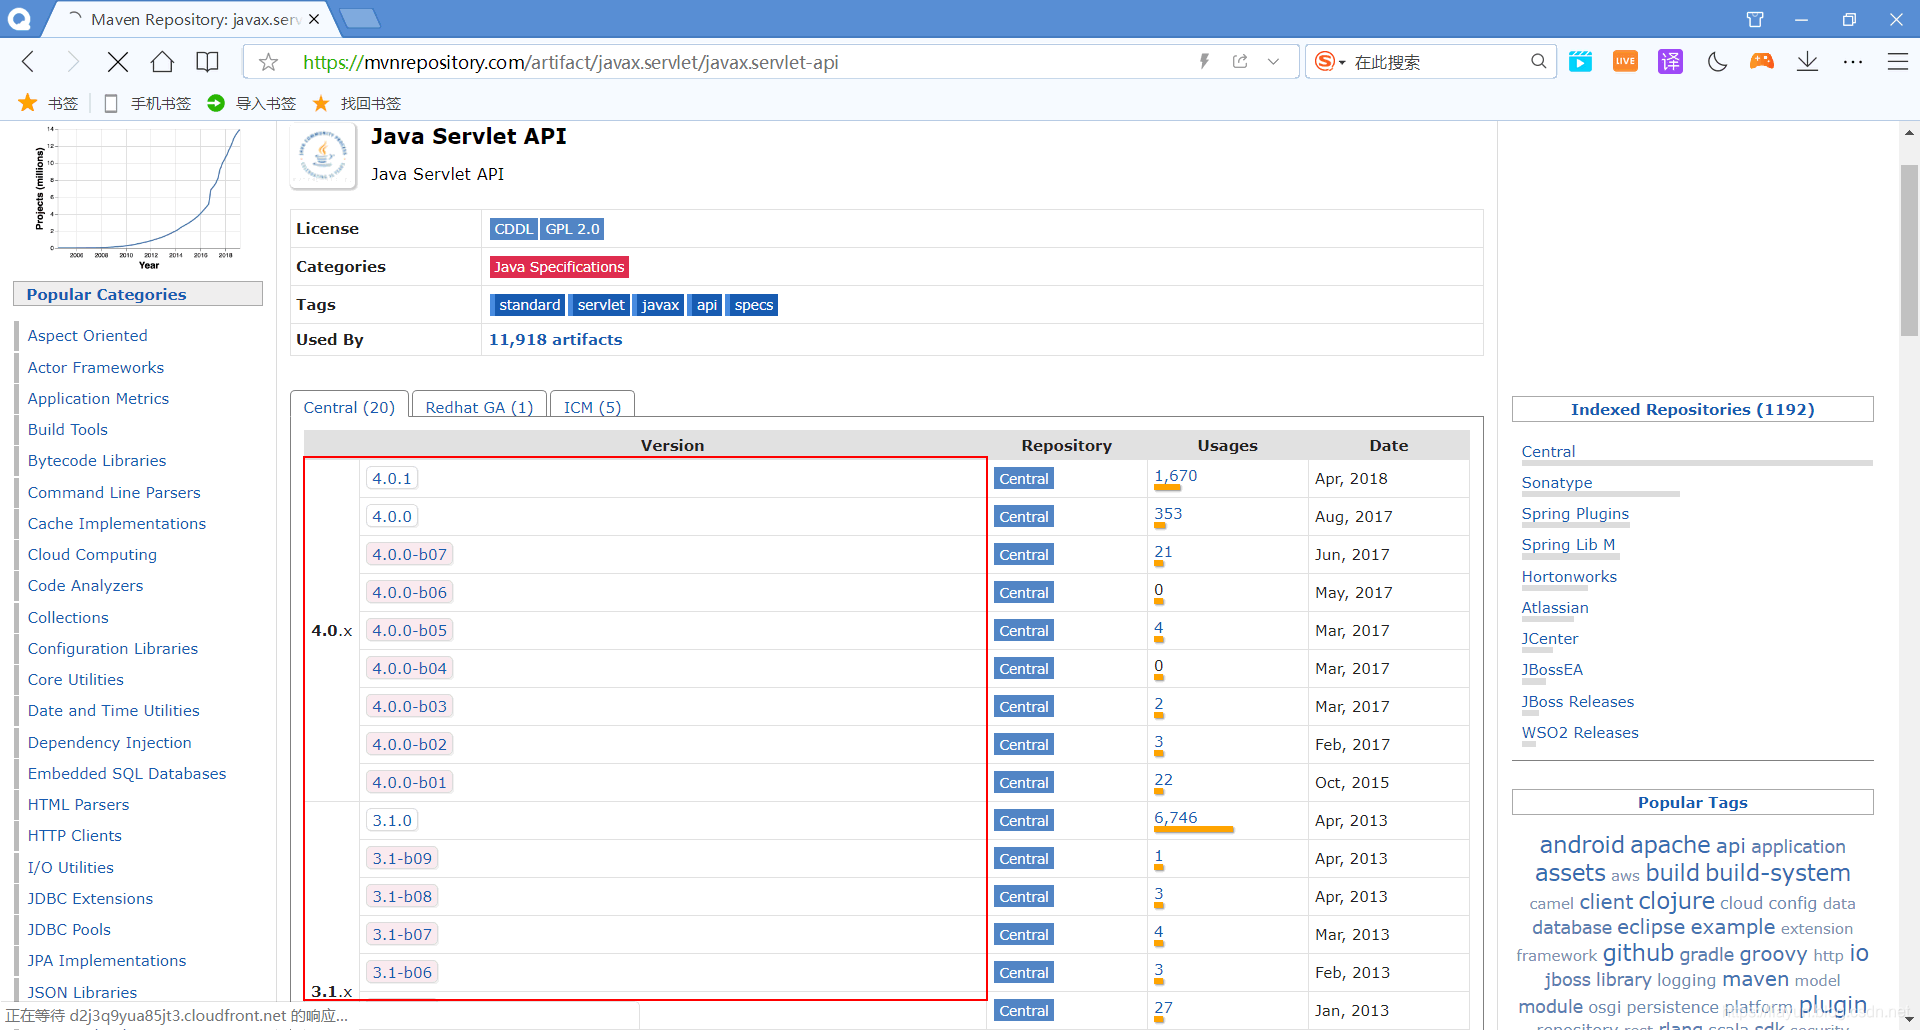Click the Java Servlet API logo image
The height and width of the screenshot is (1030, 1920).
(x=323, y=156)
